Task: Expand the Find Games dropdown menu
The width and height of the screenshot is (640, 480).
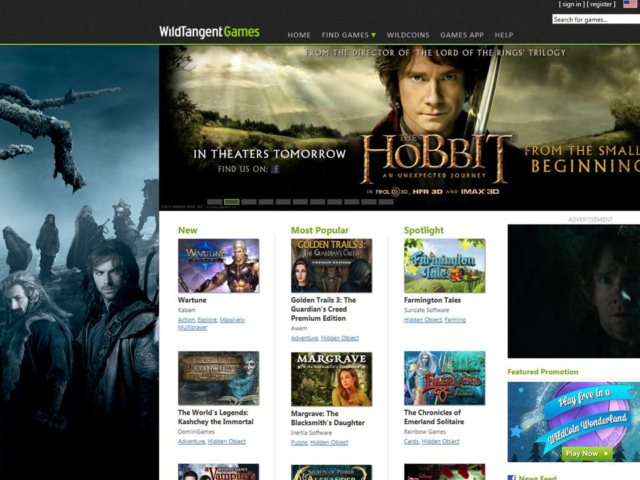Action: click(x=349, y=35)
